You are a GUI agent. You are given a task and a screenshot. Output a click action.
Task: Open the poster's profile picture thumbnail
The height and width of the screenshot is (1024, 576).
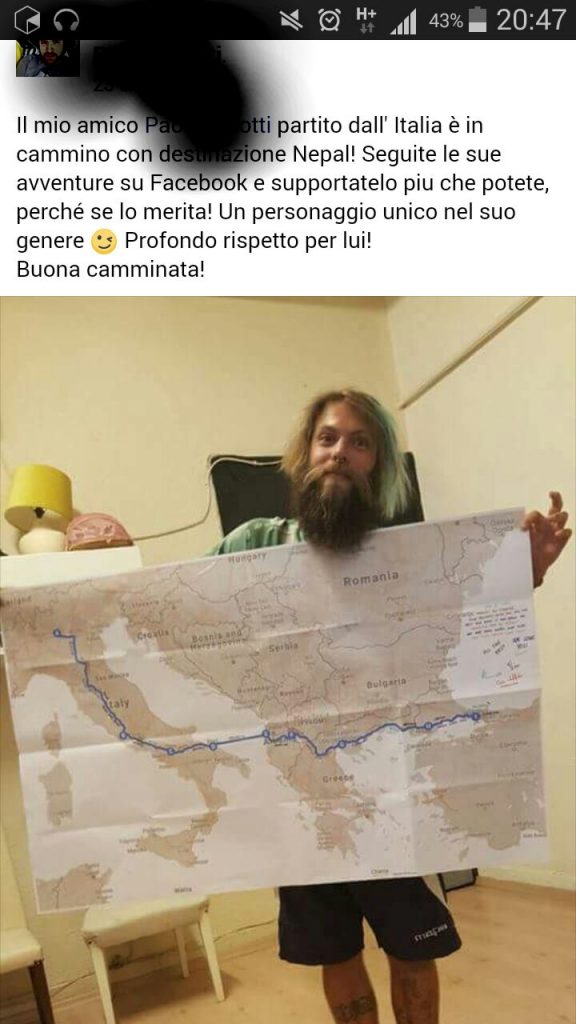coord(48,58)
